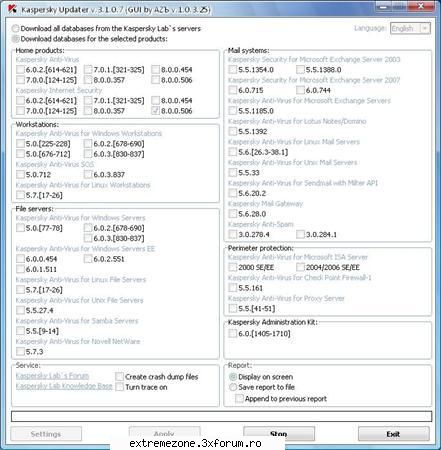
Task: Check Anti-Spam 3.0.284.1 box
Action: click(x=300, y=235)
